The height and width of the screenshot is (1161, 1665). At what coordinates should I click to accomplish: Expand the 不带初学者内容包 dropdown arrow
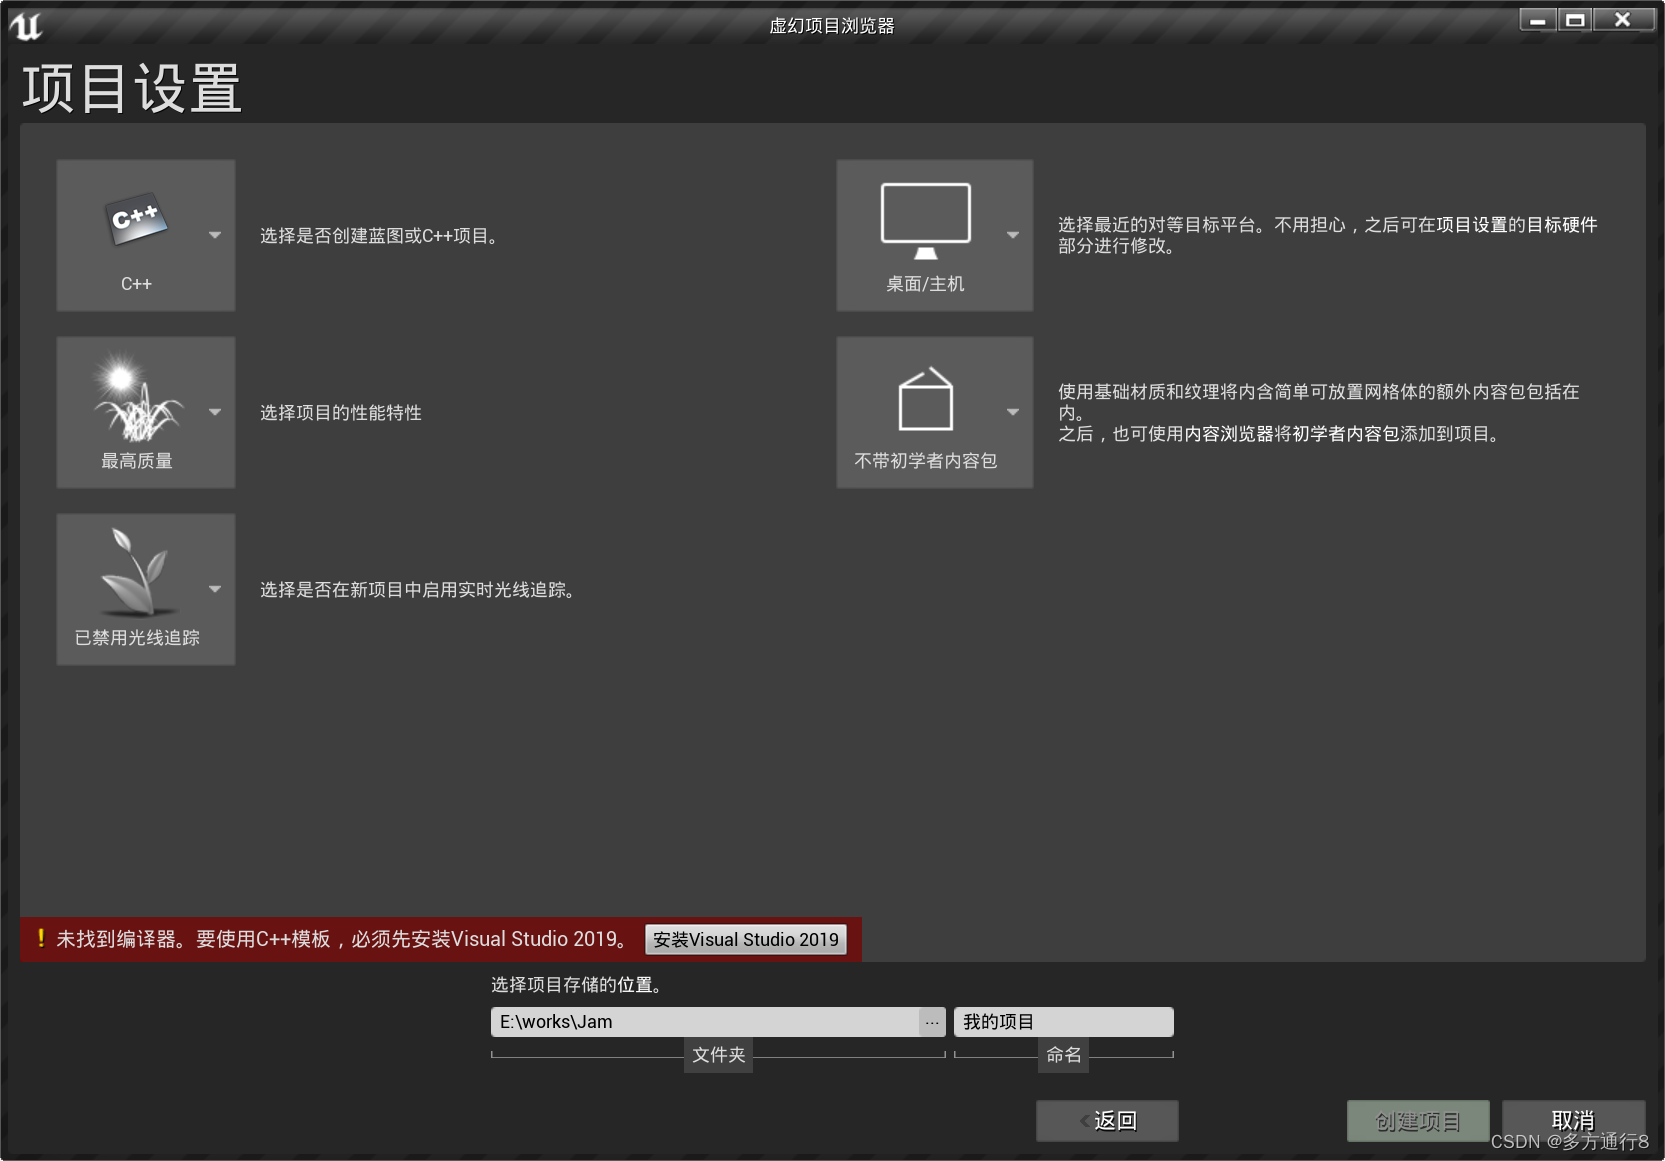pos(1013,412)
